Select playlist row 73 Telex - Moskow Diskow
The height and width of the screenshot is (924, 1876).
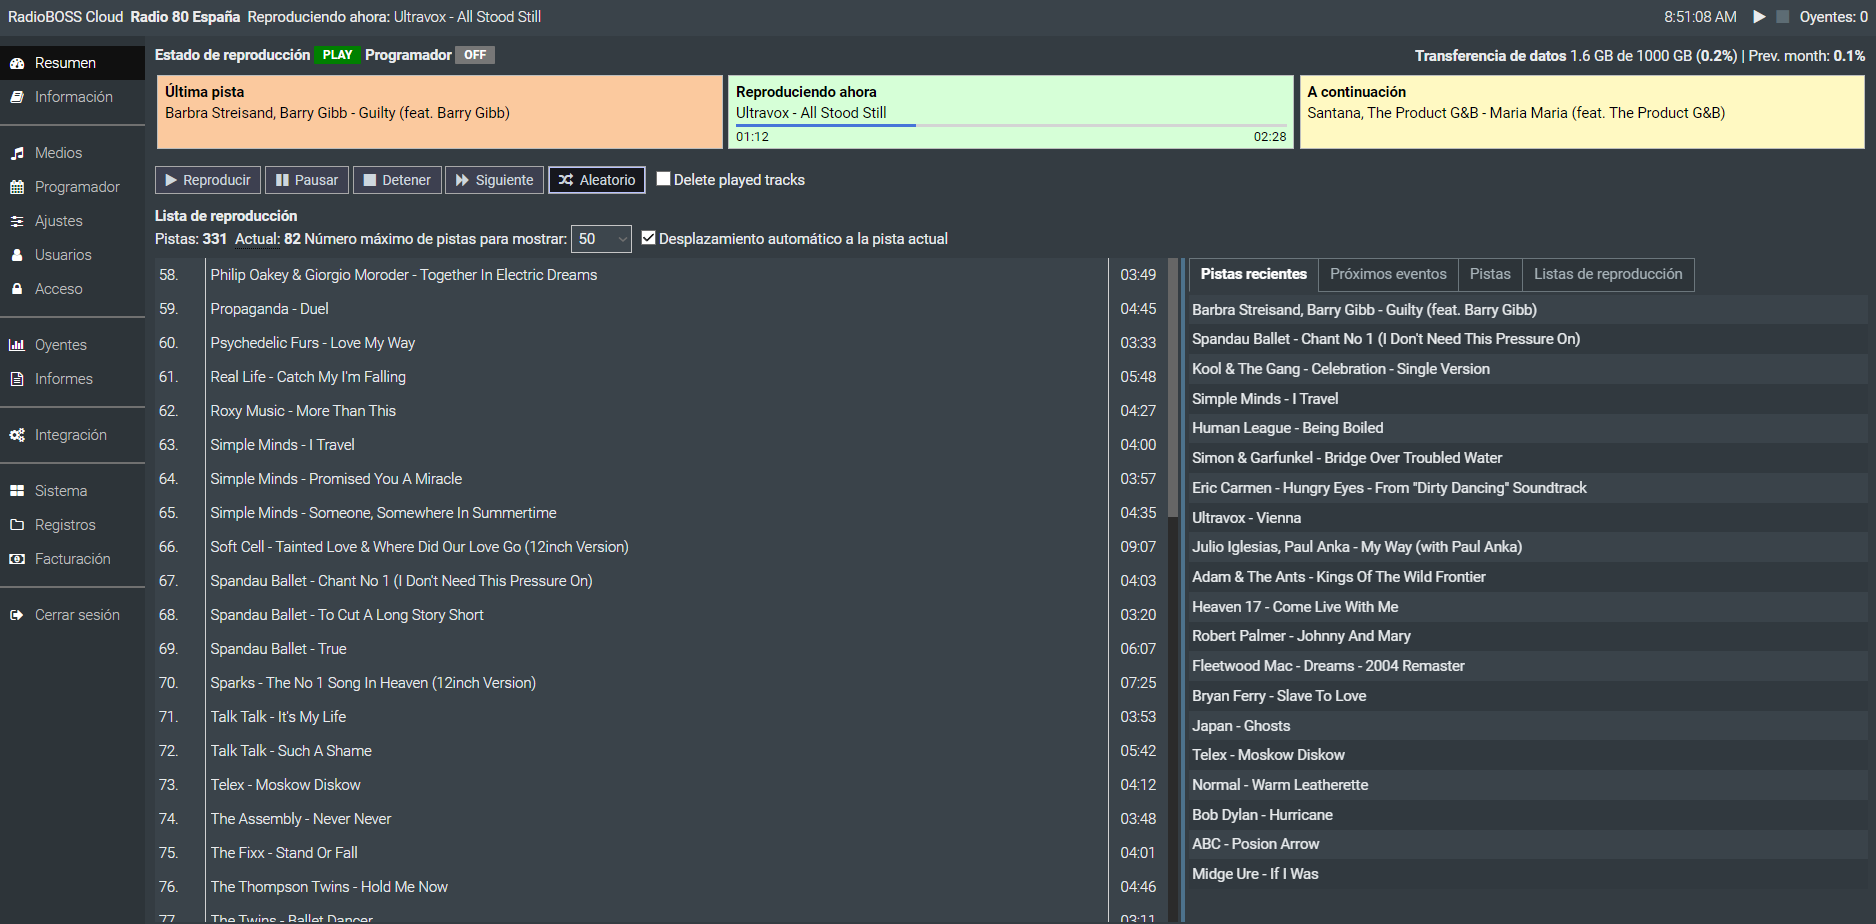point(657,785)
